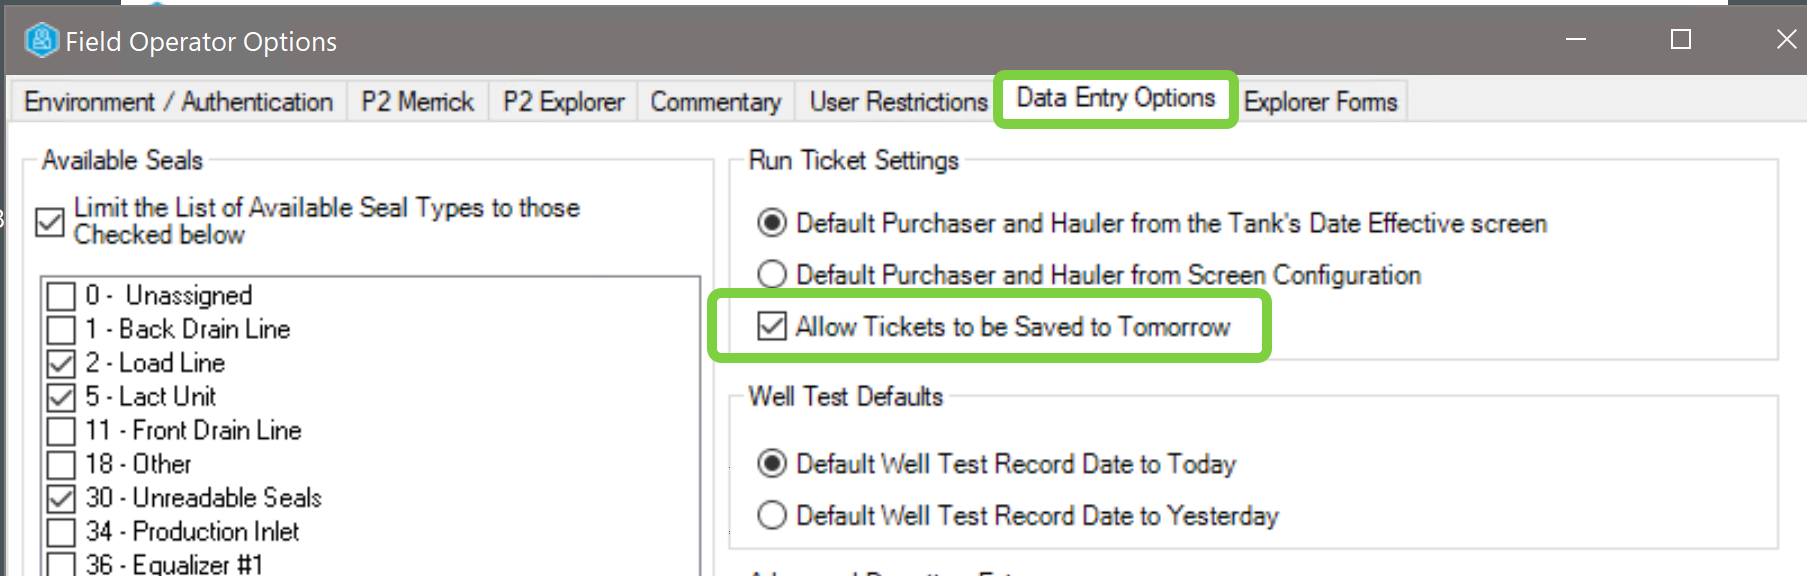Screen dimensions: 1807x576
Task: Check the 11 - Front Drain Line seal
Action: tap(62, 431)
